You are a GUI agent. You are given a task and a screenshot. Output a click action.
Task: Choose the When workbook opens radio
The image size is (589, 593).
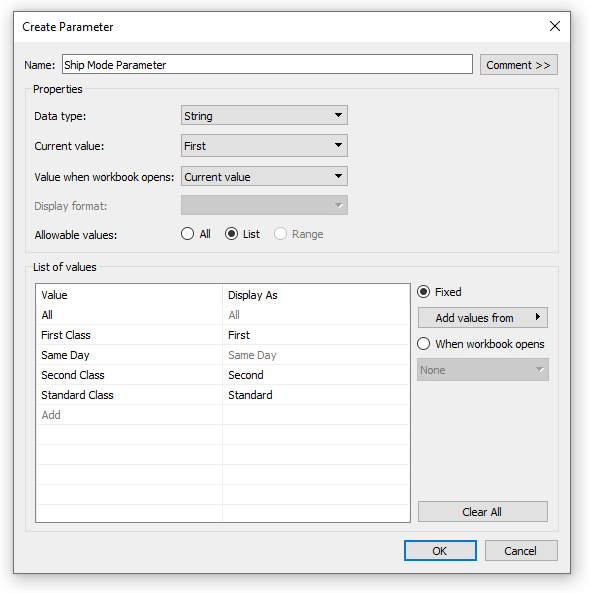[x=424, y=344]
